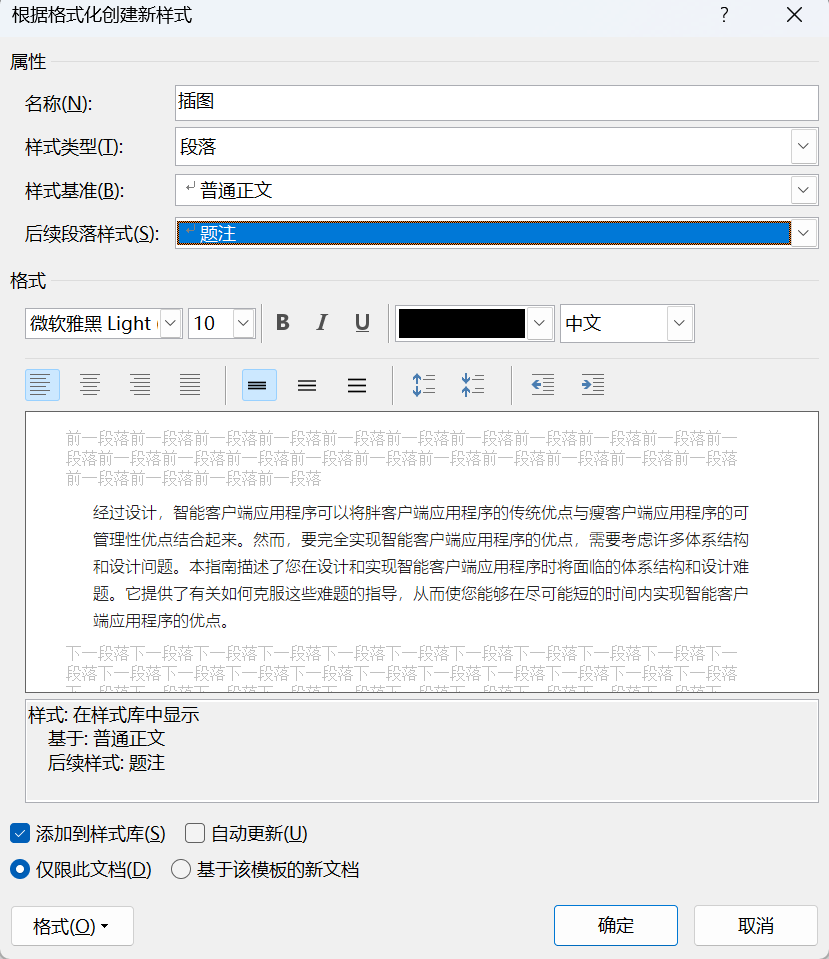This screenshot has height=959, width=829.
Task: Set double line spacing
Action: point(357,385)
